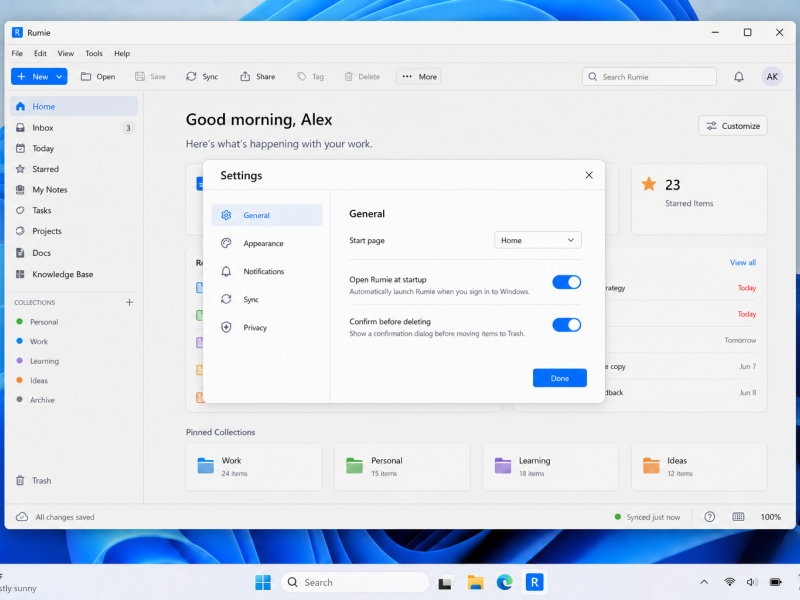800x600 pixels.
Task: Open Appearance palette icon in Settings
Action: (x=226, y=243)
